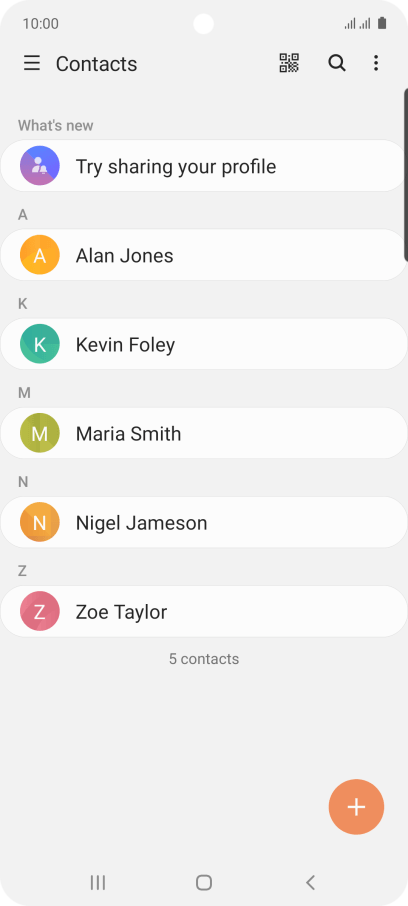
Task: Tap the search magnifier icon
Action: pos(337,63)
